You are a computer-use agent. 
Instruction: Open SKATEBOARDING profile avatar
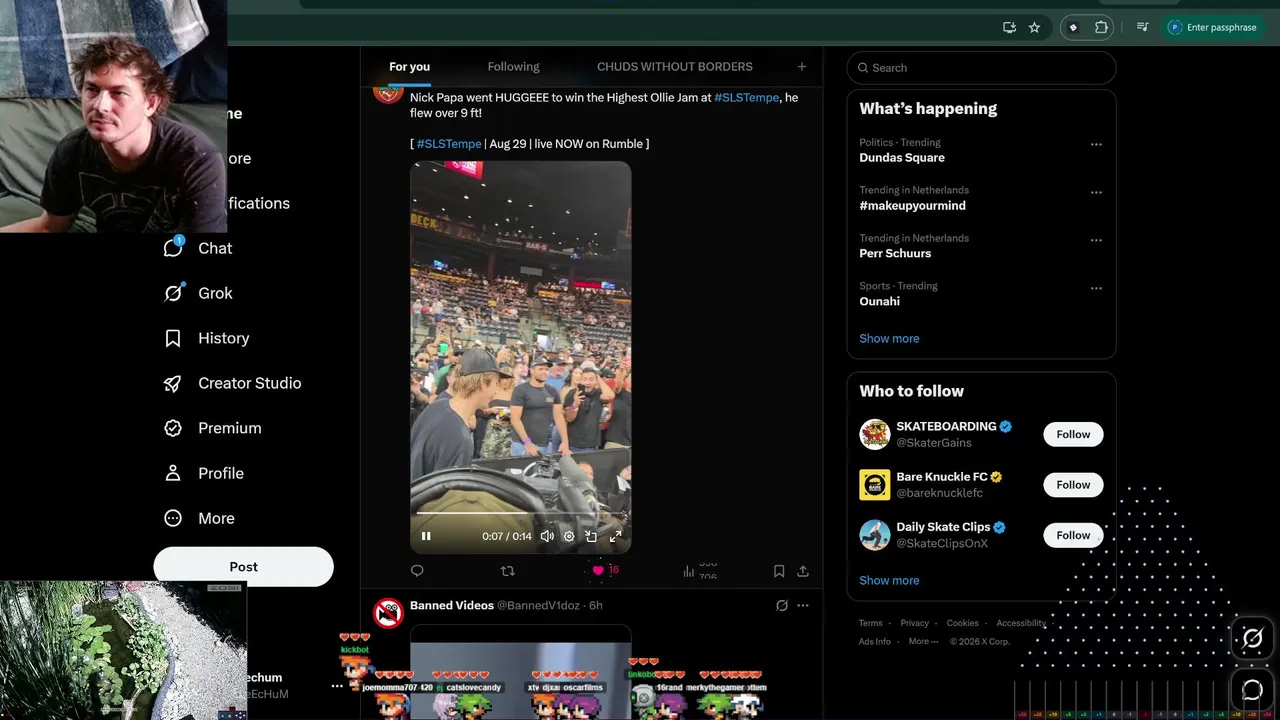875,434
